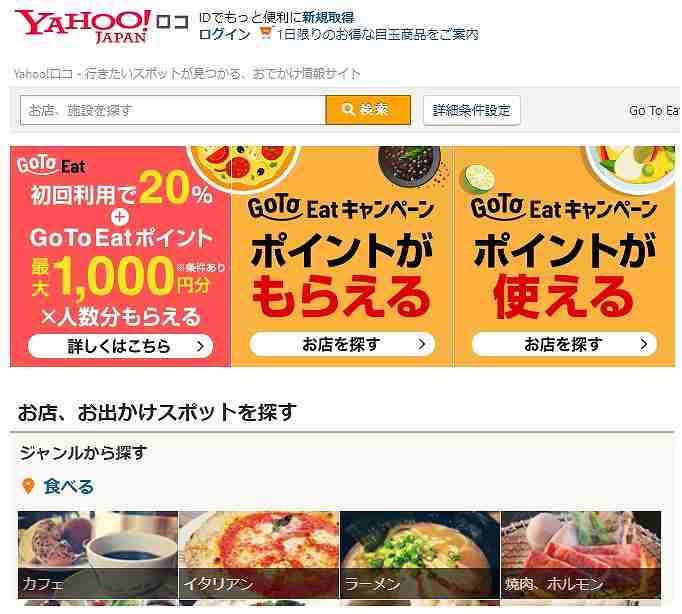Click the orange map pin beside 食べる
682x614 pixels.
28,486
